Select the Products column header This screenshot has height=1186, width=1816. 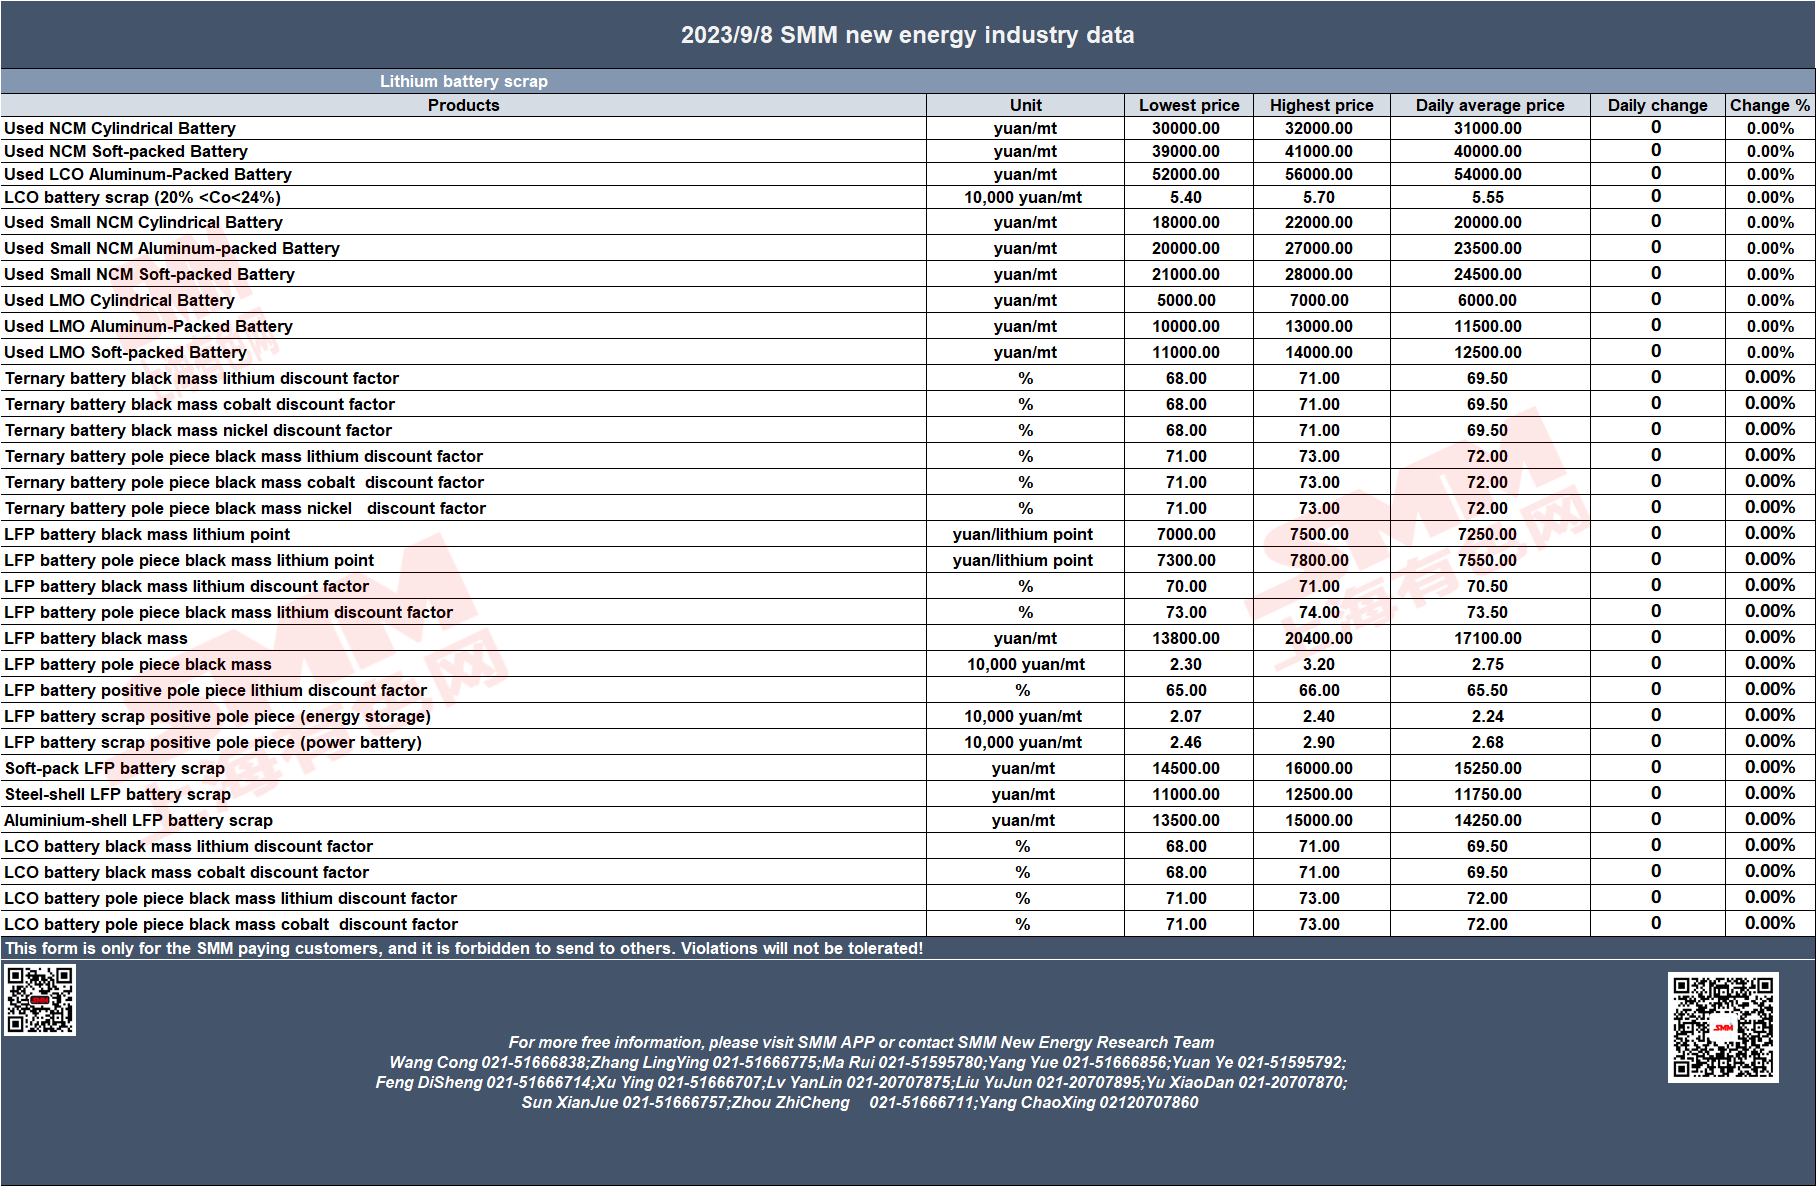[x=463, y=105]
